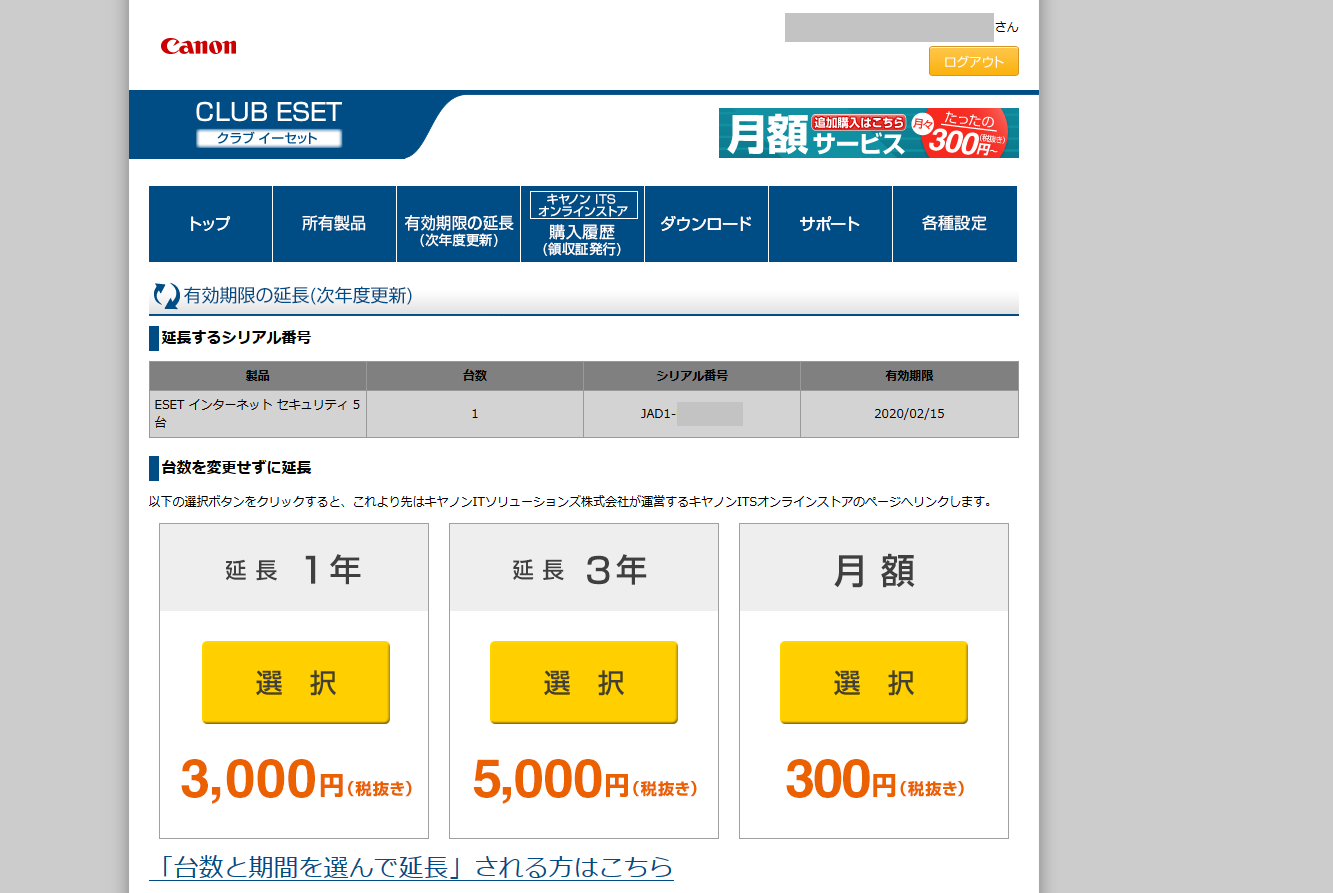Open 購入履歴 (領収証発行) menu item
Viewport: 1333px width, 893px height.
[582, 224]
